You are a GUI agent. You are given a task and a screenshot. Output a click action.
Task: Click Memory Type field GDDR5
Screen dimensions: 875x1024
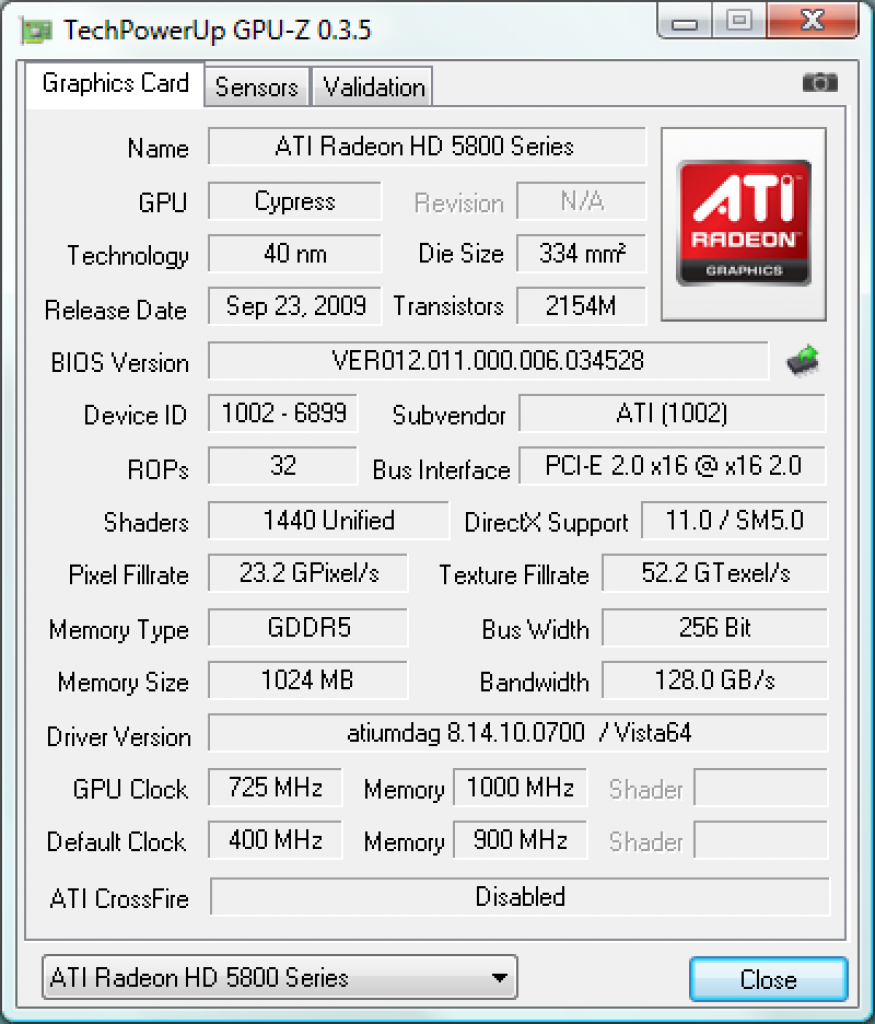[x=308, y=628]
